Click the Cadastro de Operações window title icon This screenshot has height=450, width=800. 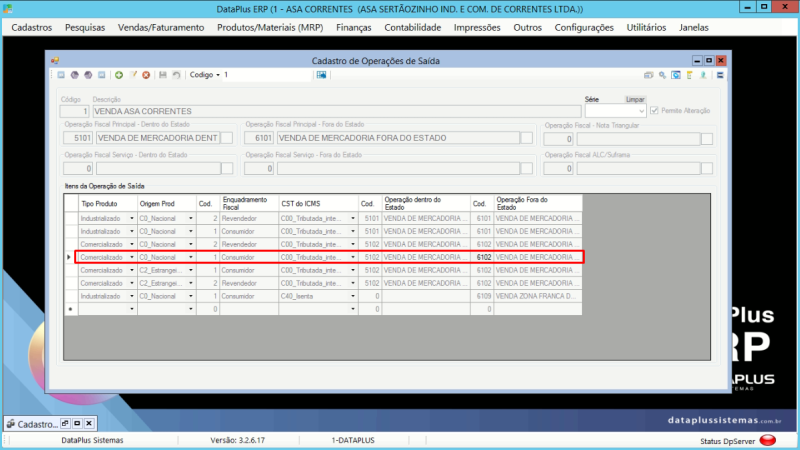point(55,61)
